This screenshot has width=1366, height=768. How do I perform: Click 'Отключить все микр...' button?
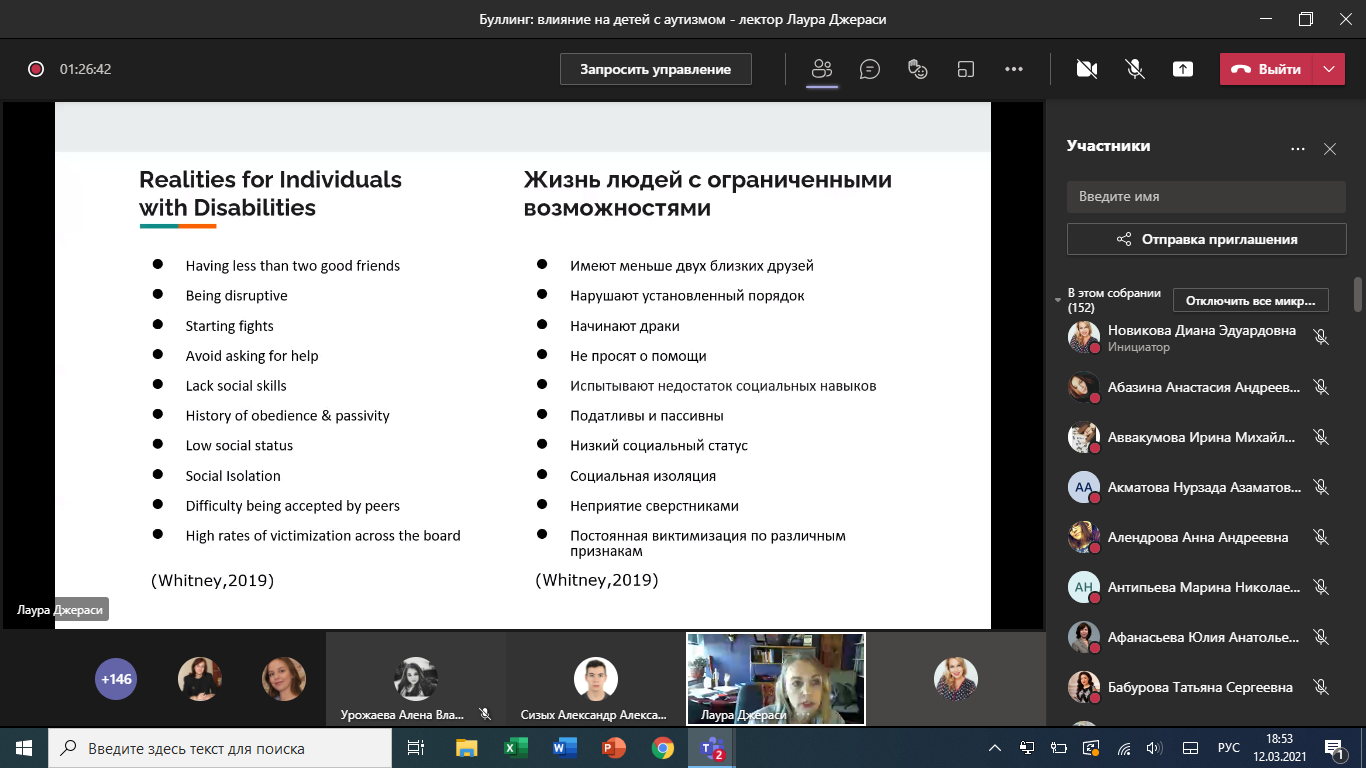click(1250, 300)
